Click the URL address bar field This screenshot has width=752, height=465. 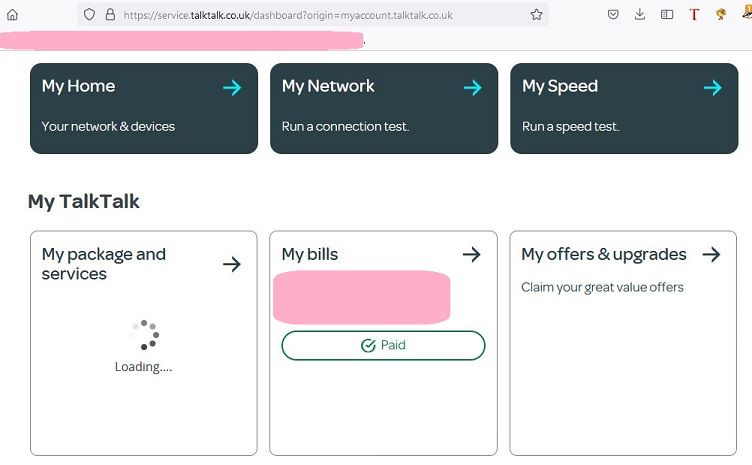pos(320,15)
